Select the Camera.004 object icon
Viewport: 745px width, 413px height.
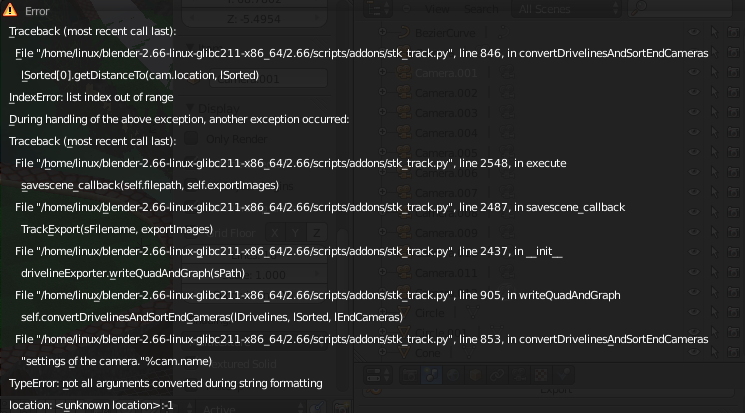[x=402, y=134]
